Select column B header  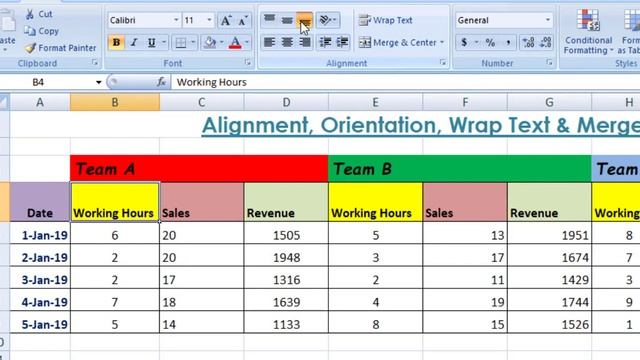pyautogui.click(x=115, y=102)
